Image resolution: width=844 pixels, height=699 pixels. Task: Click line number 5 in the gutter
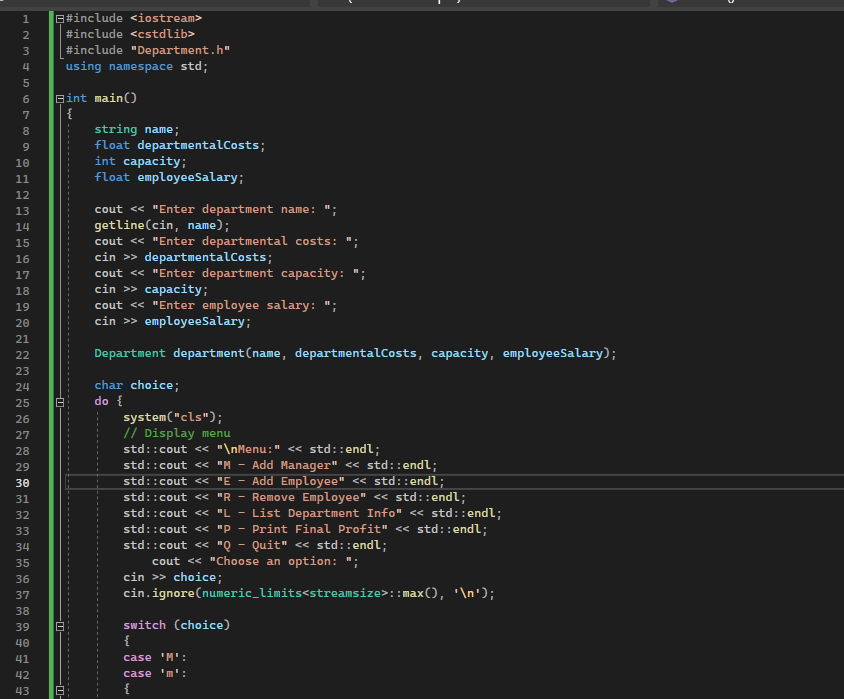26,83
